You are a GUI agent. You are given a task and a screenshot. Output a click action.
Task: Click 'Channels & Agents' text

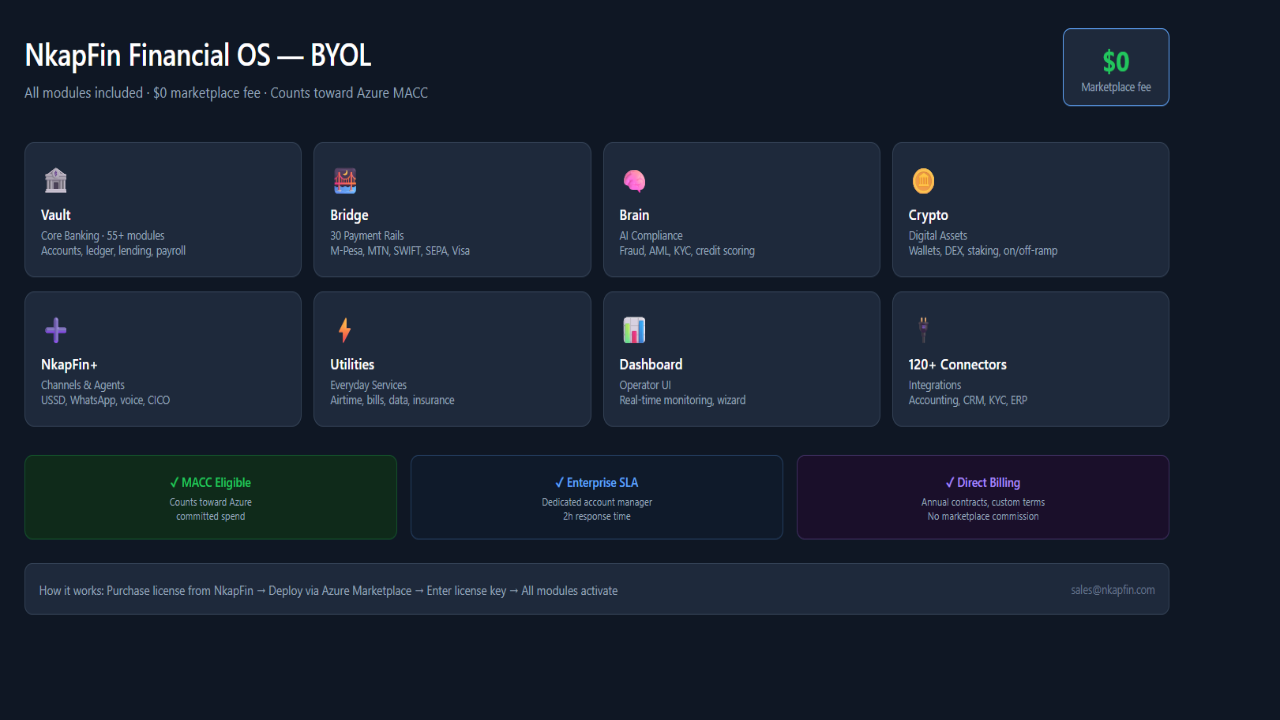point(83,385)
